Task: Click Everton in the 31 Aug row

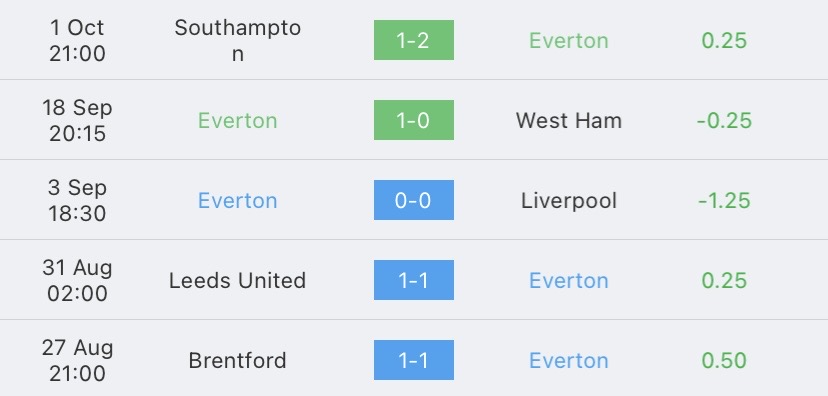Action: (569, 280)
